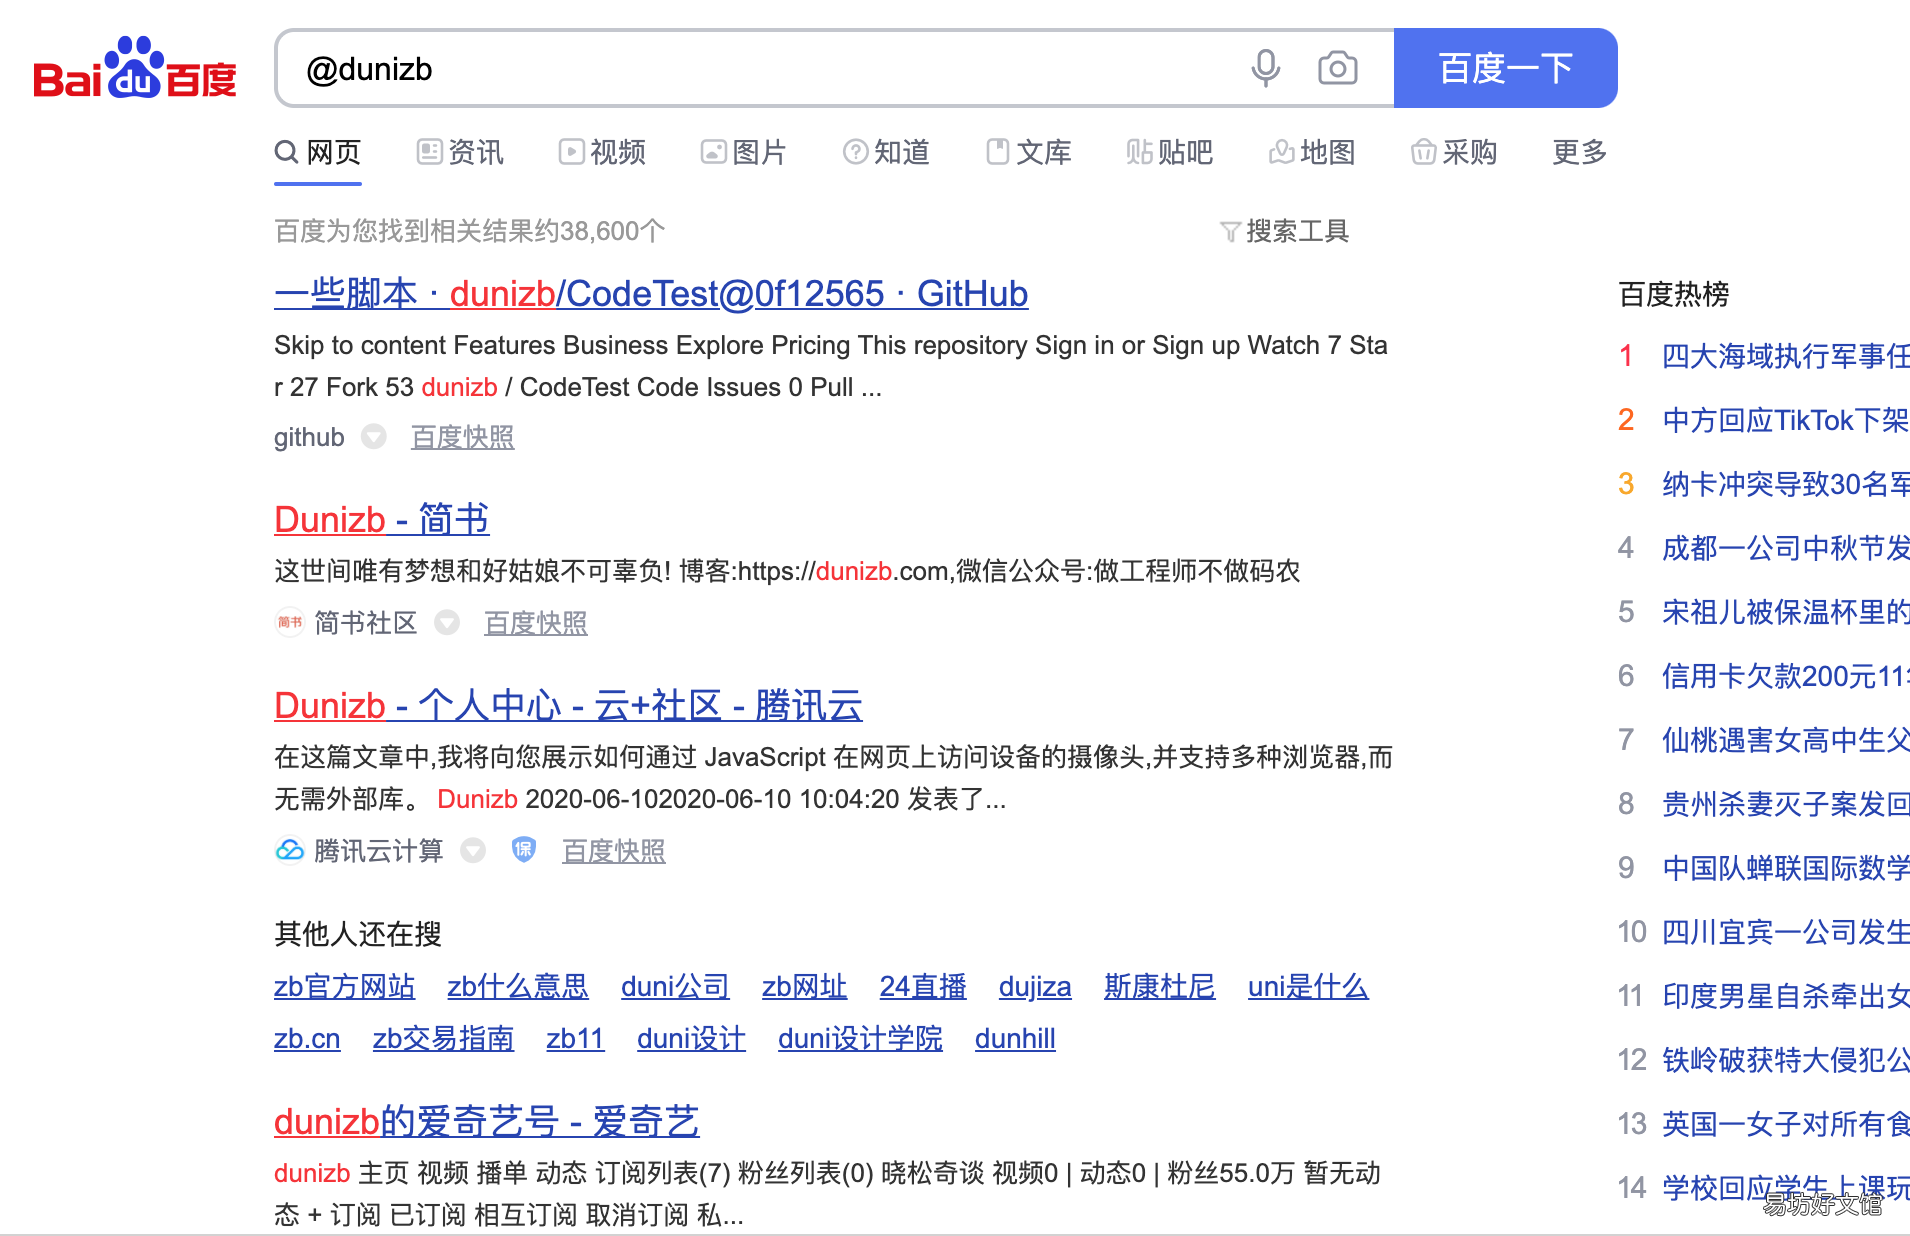Open the dunizb/CodeTest GitHub result
Screen dimensions: 1910x1236
point(651,293)
